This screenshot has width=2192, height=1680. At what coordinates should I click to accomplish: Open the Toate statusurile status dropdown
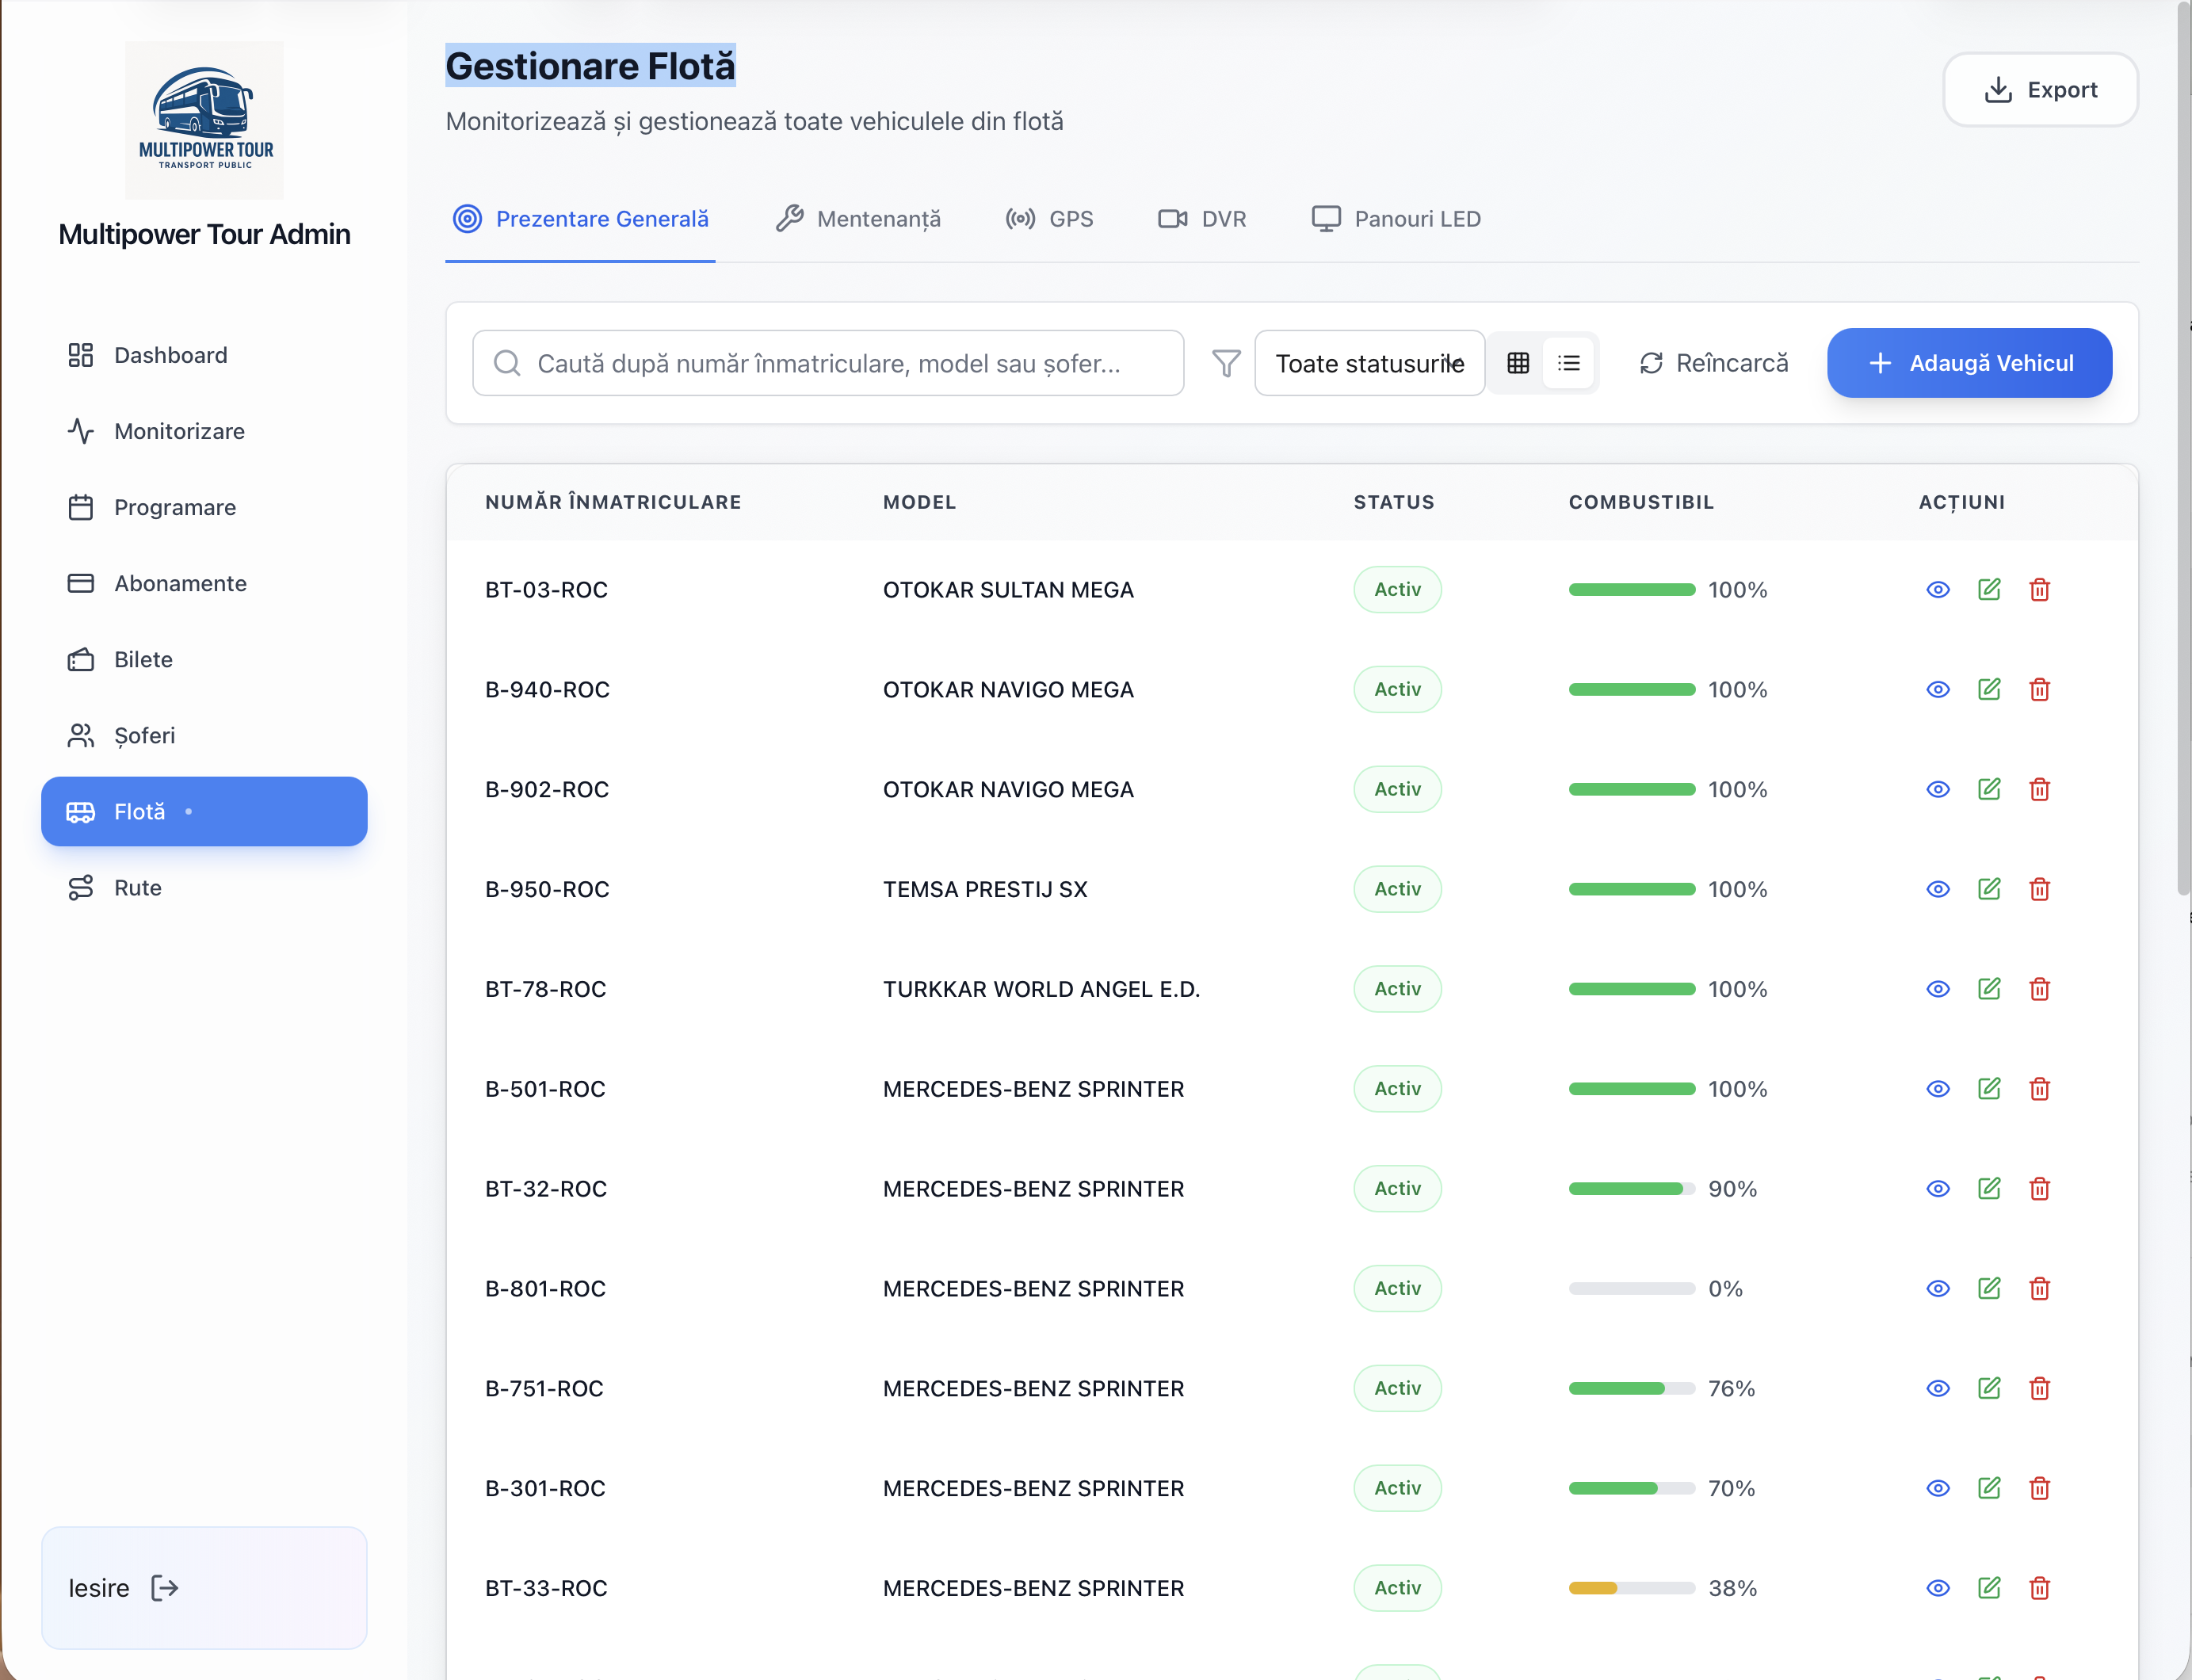(1369, 363)
